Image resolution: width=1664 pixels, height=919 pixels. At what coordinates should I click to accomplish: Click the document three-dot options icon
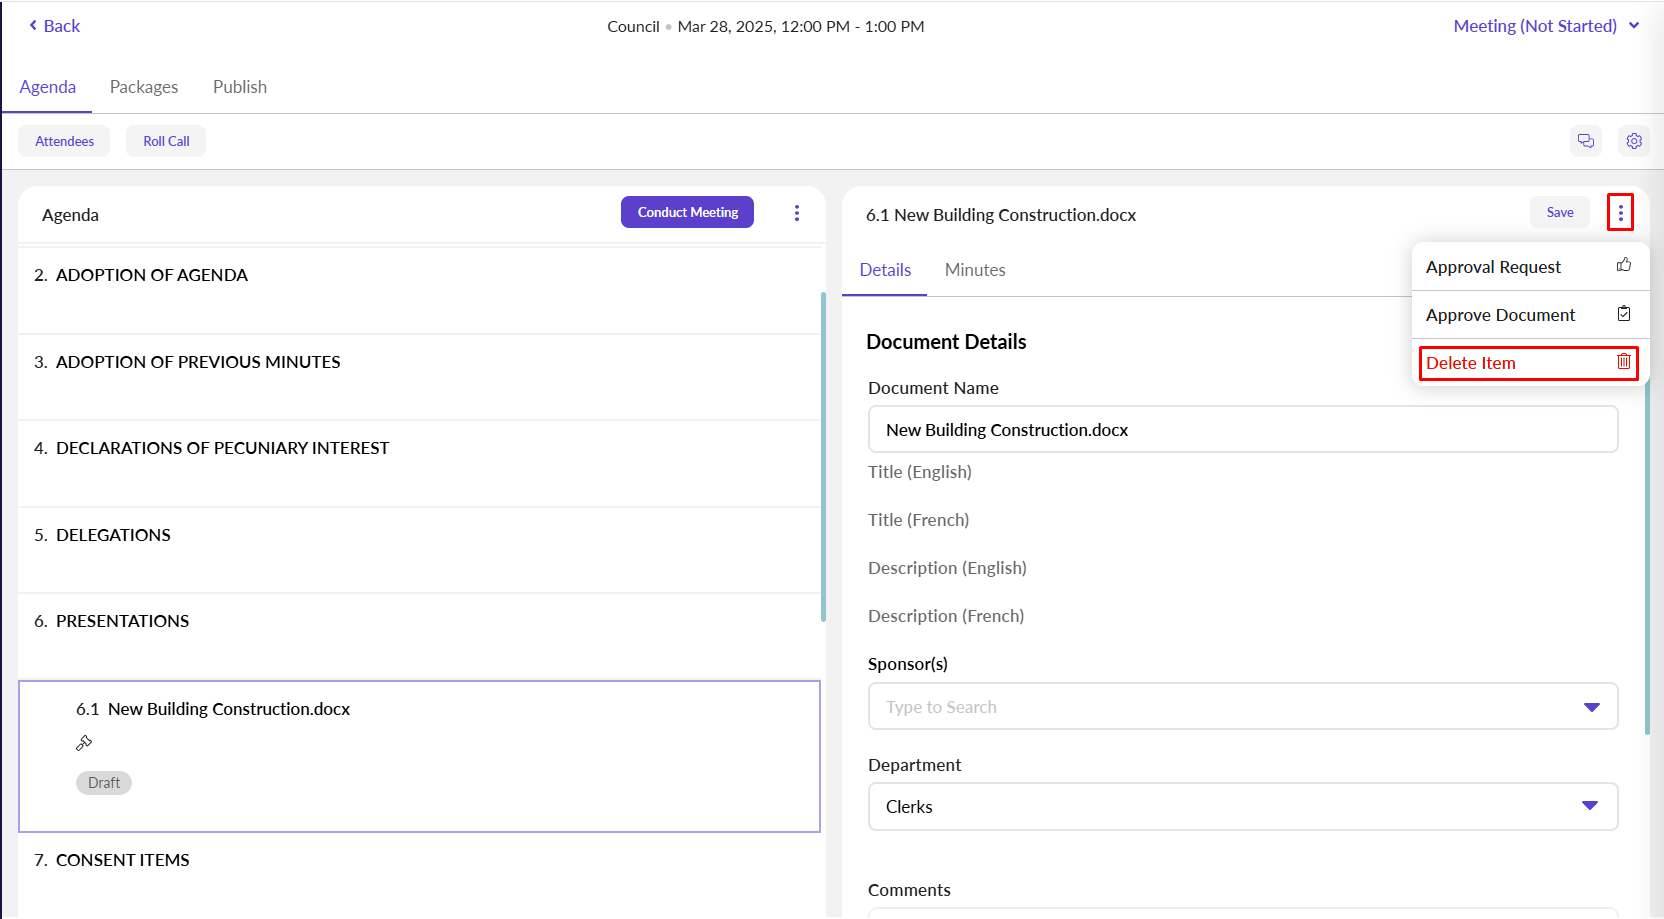[1620, 212]
